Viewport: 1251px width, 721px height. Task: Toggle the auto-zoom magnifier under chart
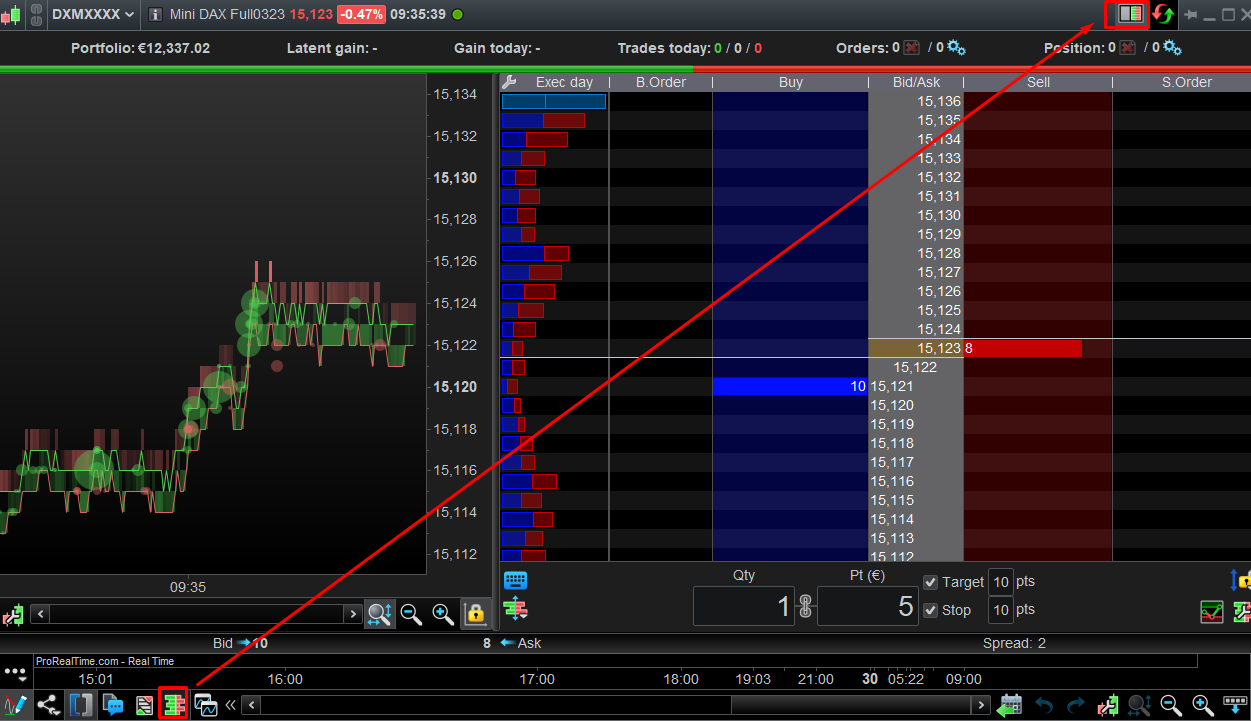coord(379,614)
